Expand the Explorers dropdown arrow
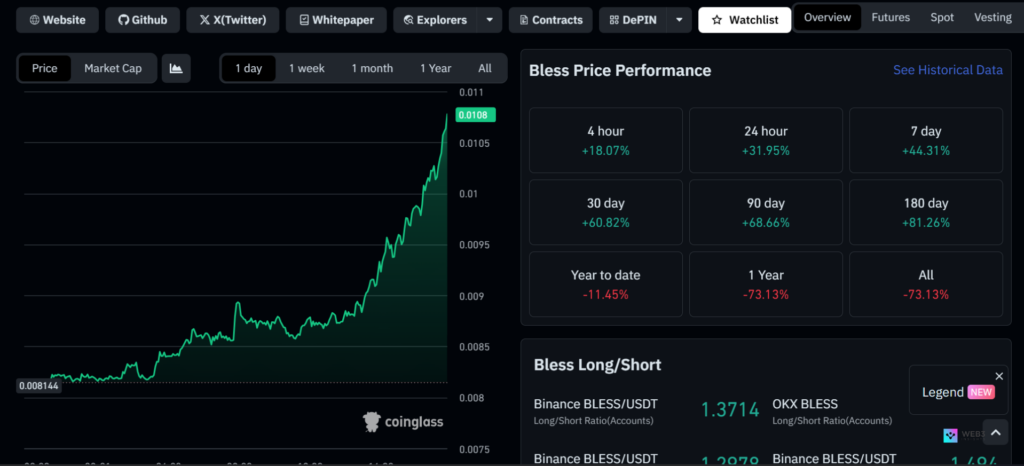The width and height of the screenshot is (1024, 466). click(x=490, y=20)
